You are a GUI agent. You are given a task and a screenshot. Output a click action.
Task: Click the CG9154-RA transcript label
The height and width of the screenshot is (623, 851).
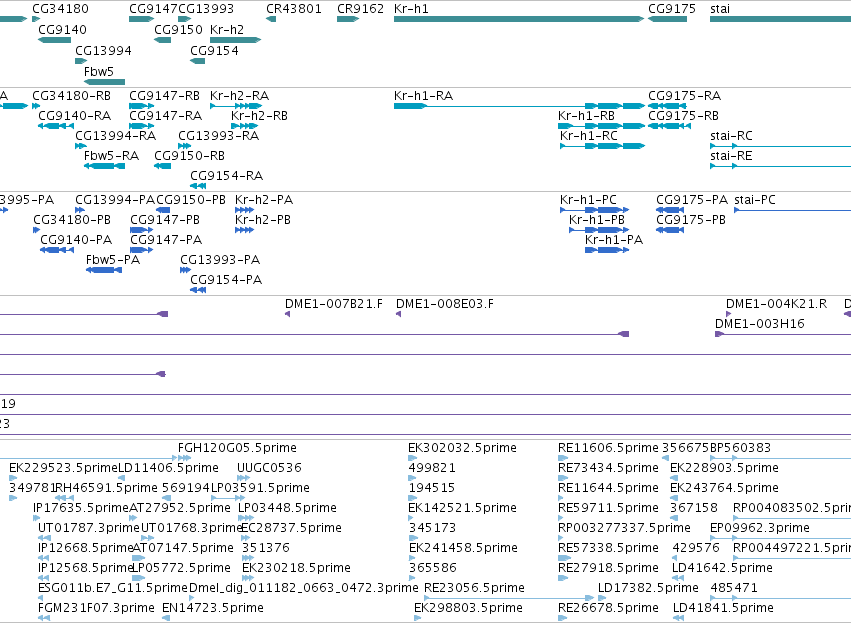pos(226,175)
